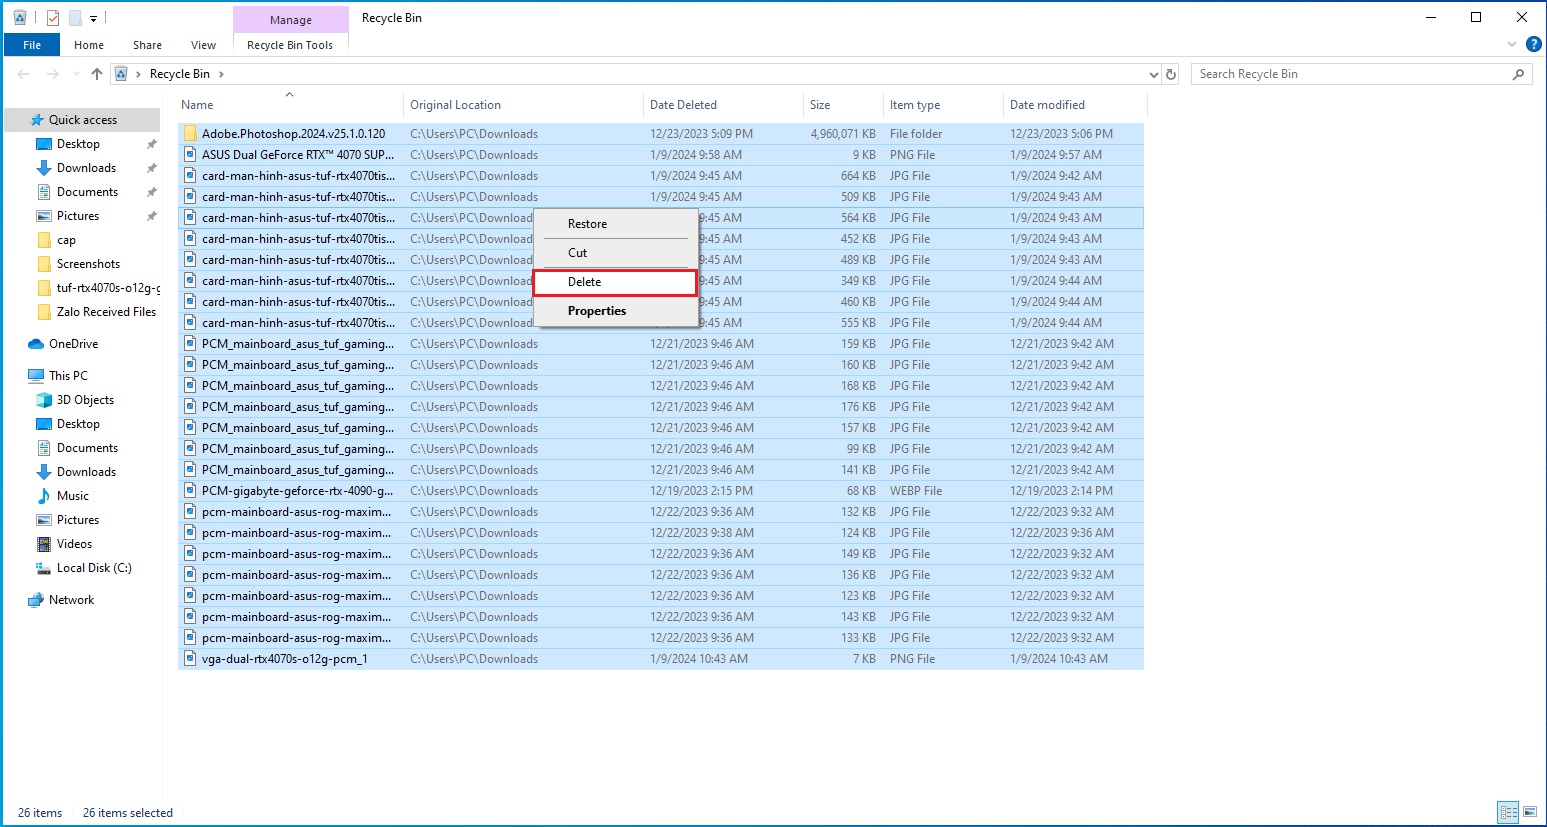The height and width of the screenshot is (827, 1547).
Task: Go back with the Back arrow
Action: 24,74
